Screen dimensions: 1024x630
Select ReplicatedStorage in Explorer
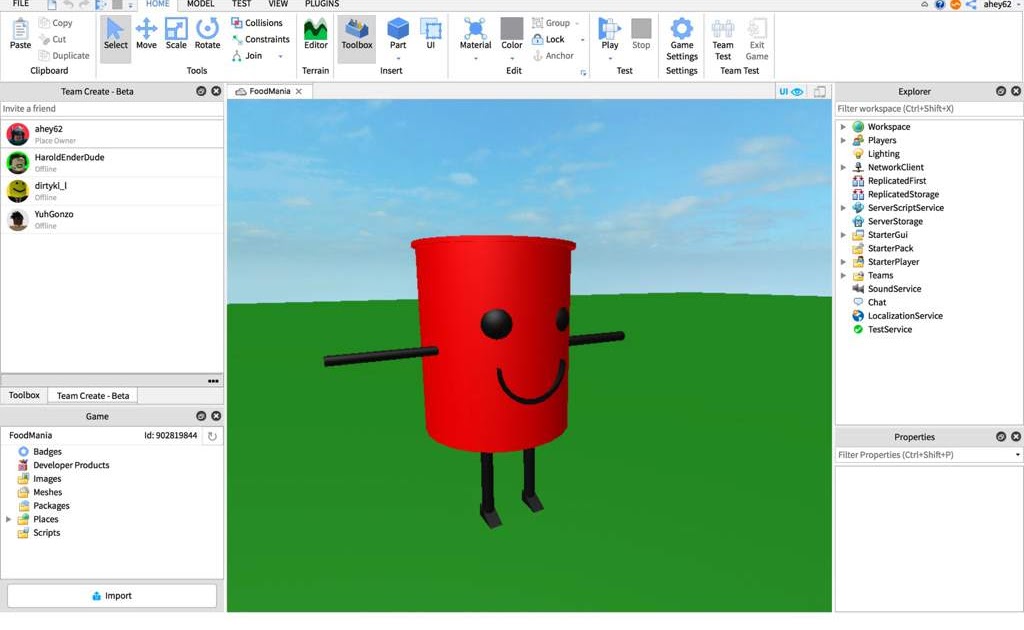[903, 195]
